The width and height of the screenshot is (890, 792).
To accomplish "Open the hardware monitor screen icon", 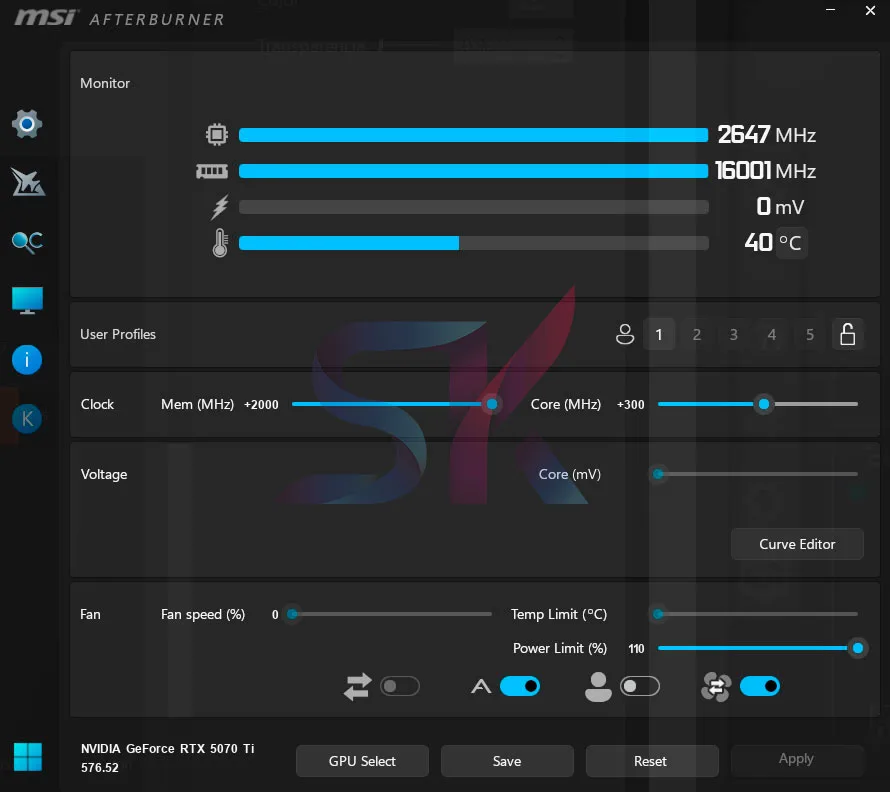I will pos(27,300).
